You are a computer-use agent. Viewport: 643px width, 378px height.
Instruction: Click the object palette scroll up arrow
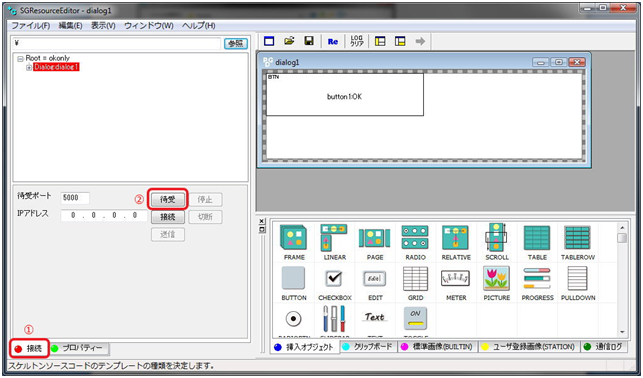click(x=622, y=228)
